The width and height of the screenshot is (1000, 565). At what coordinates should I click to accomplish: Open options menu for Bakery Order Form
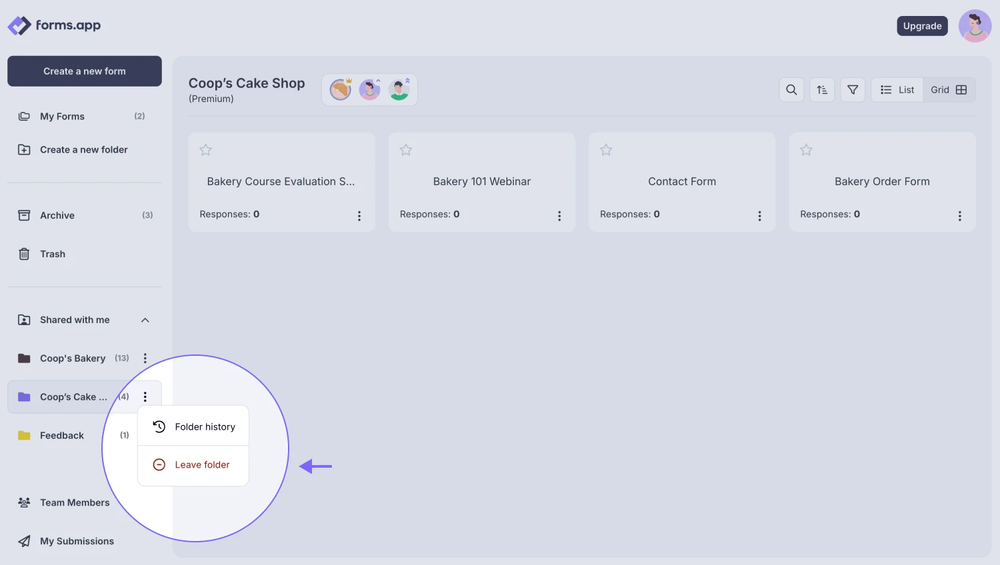[959, 216]
